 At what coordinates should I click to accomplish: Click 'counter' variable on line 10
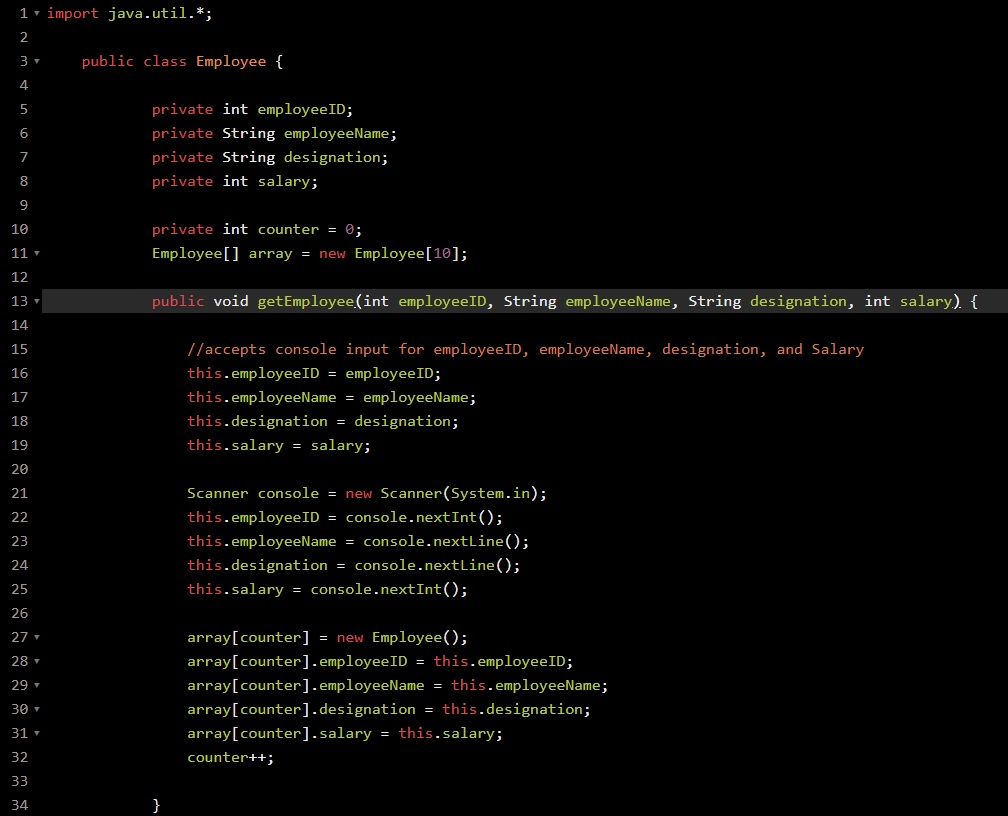tap(288, 229)
